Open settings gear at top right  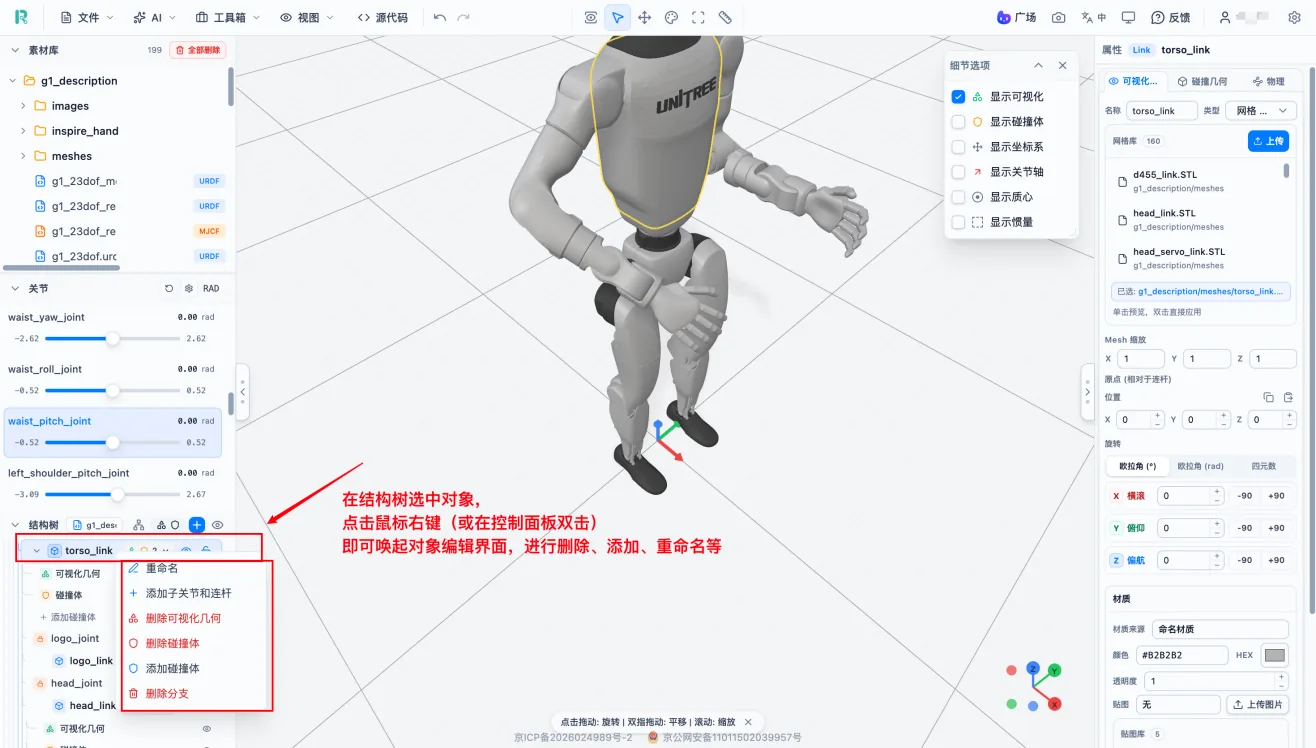(x=1293, y=17)
